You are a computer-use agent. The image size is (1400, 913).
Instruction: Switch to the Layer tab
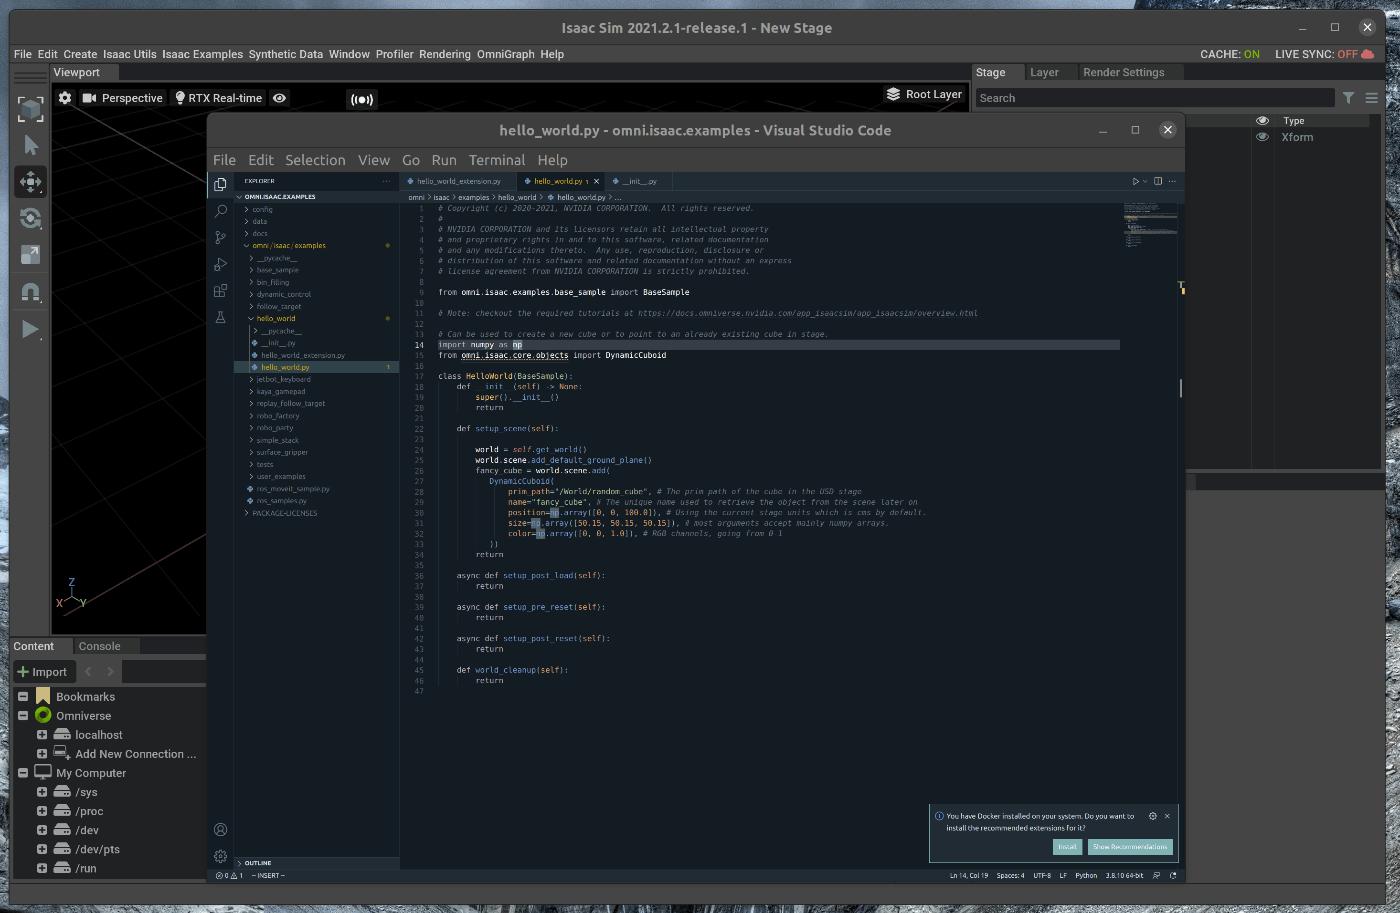(1044, 72)
